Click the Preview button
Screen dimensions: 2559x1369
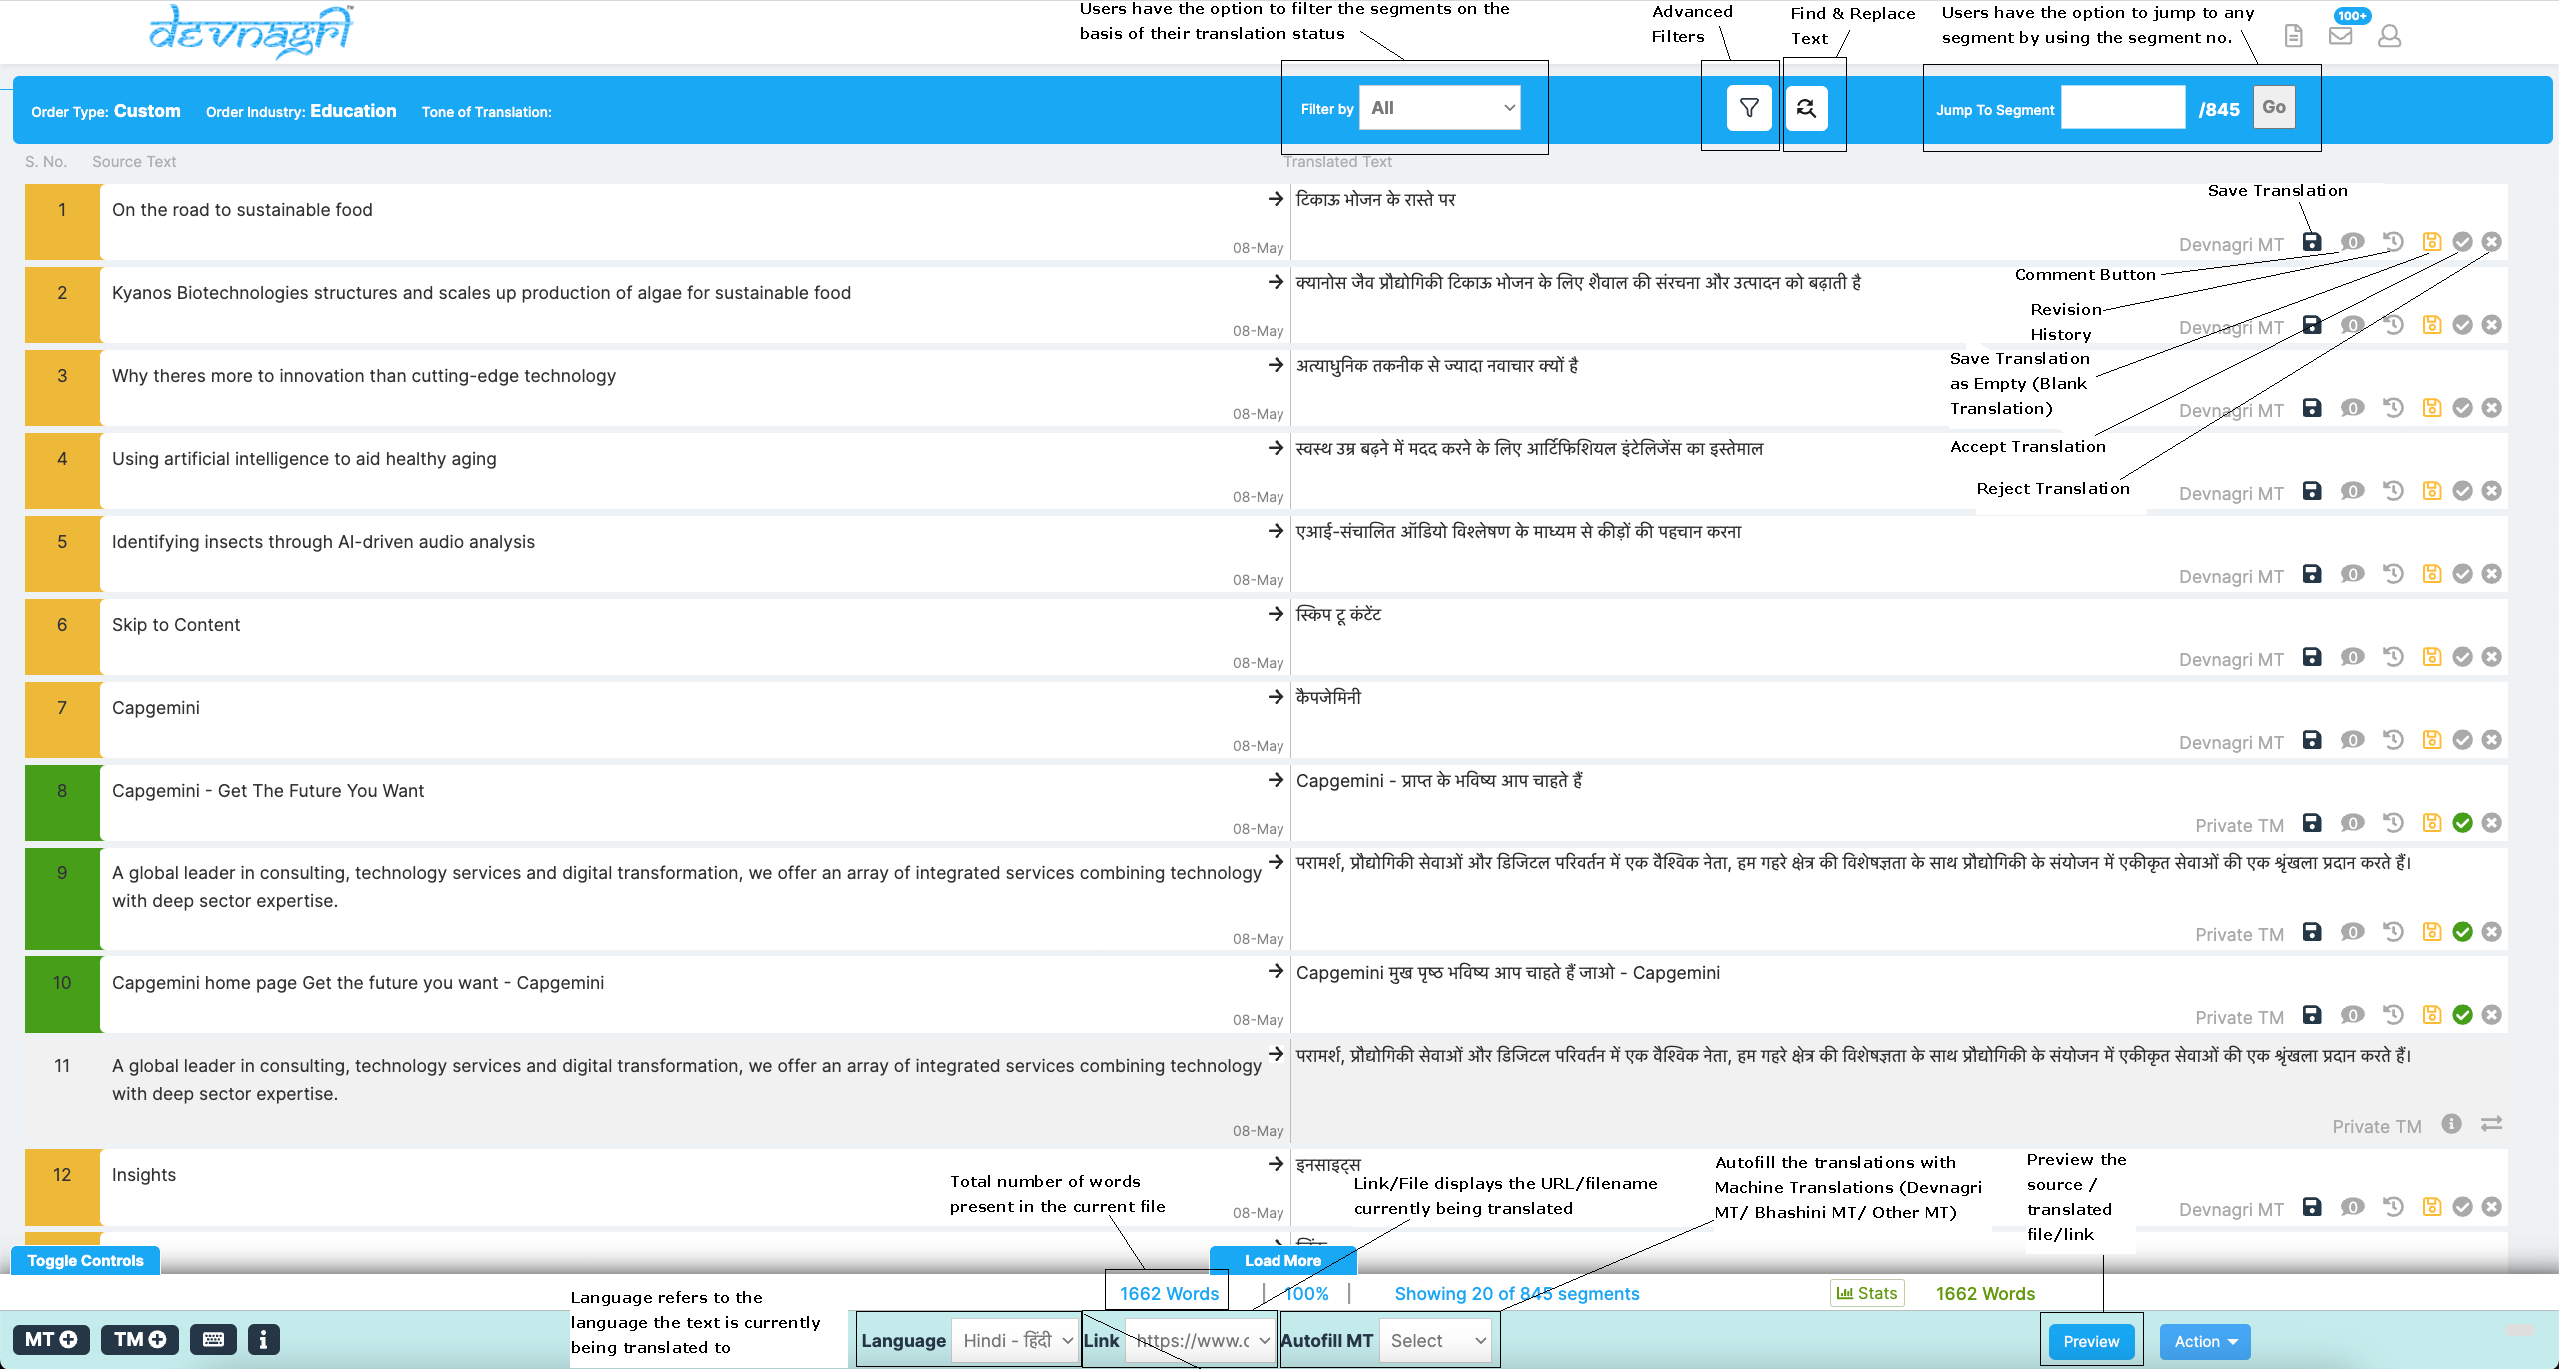(x=2091, y=1341)
